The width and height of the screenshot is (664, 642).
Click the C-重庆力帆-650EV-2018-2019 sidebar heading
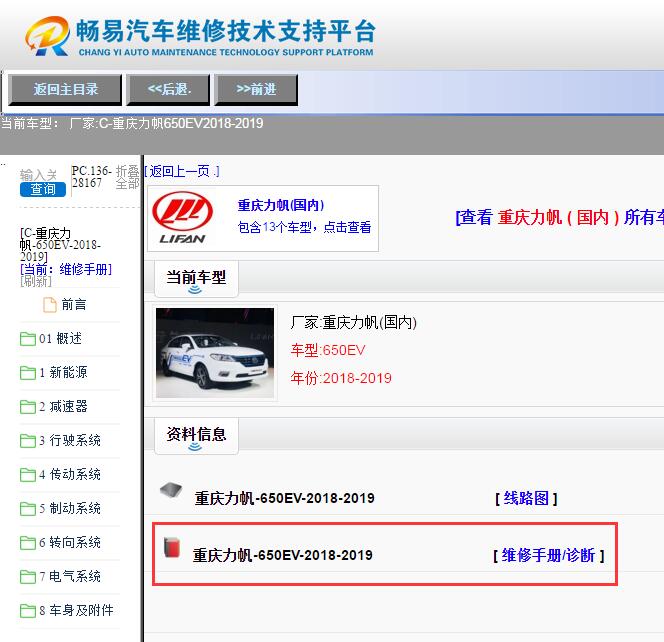tap(60, 244)
